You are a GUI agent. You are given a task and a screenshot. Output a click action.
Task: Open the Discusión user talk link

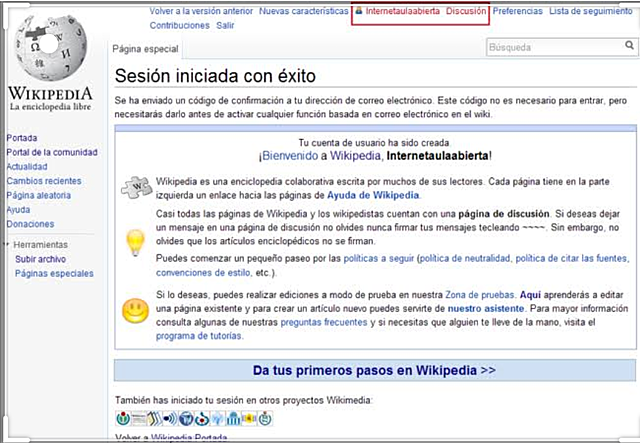point(466,11)
